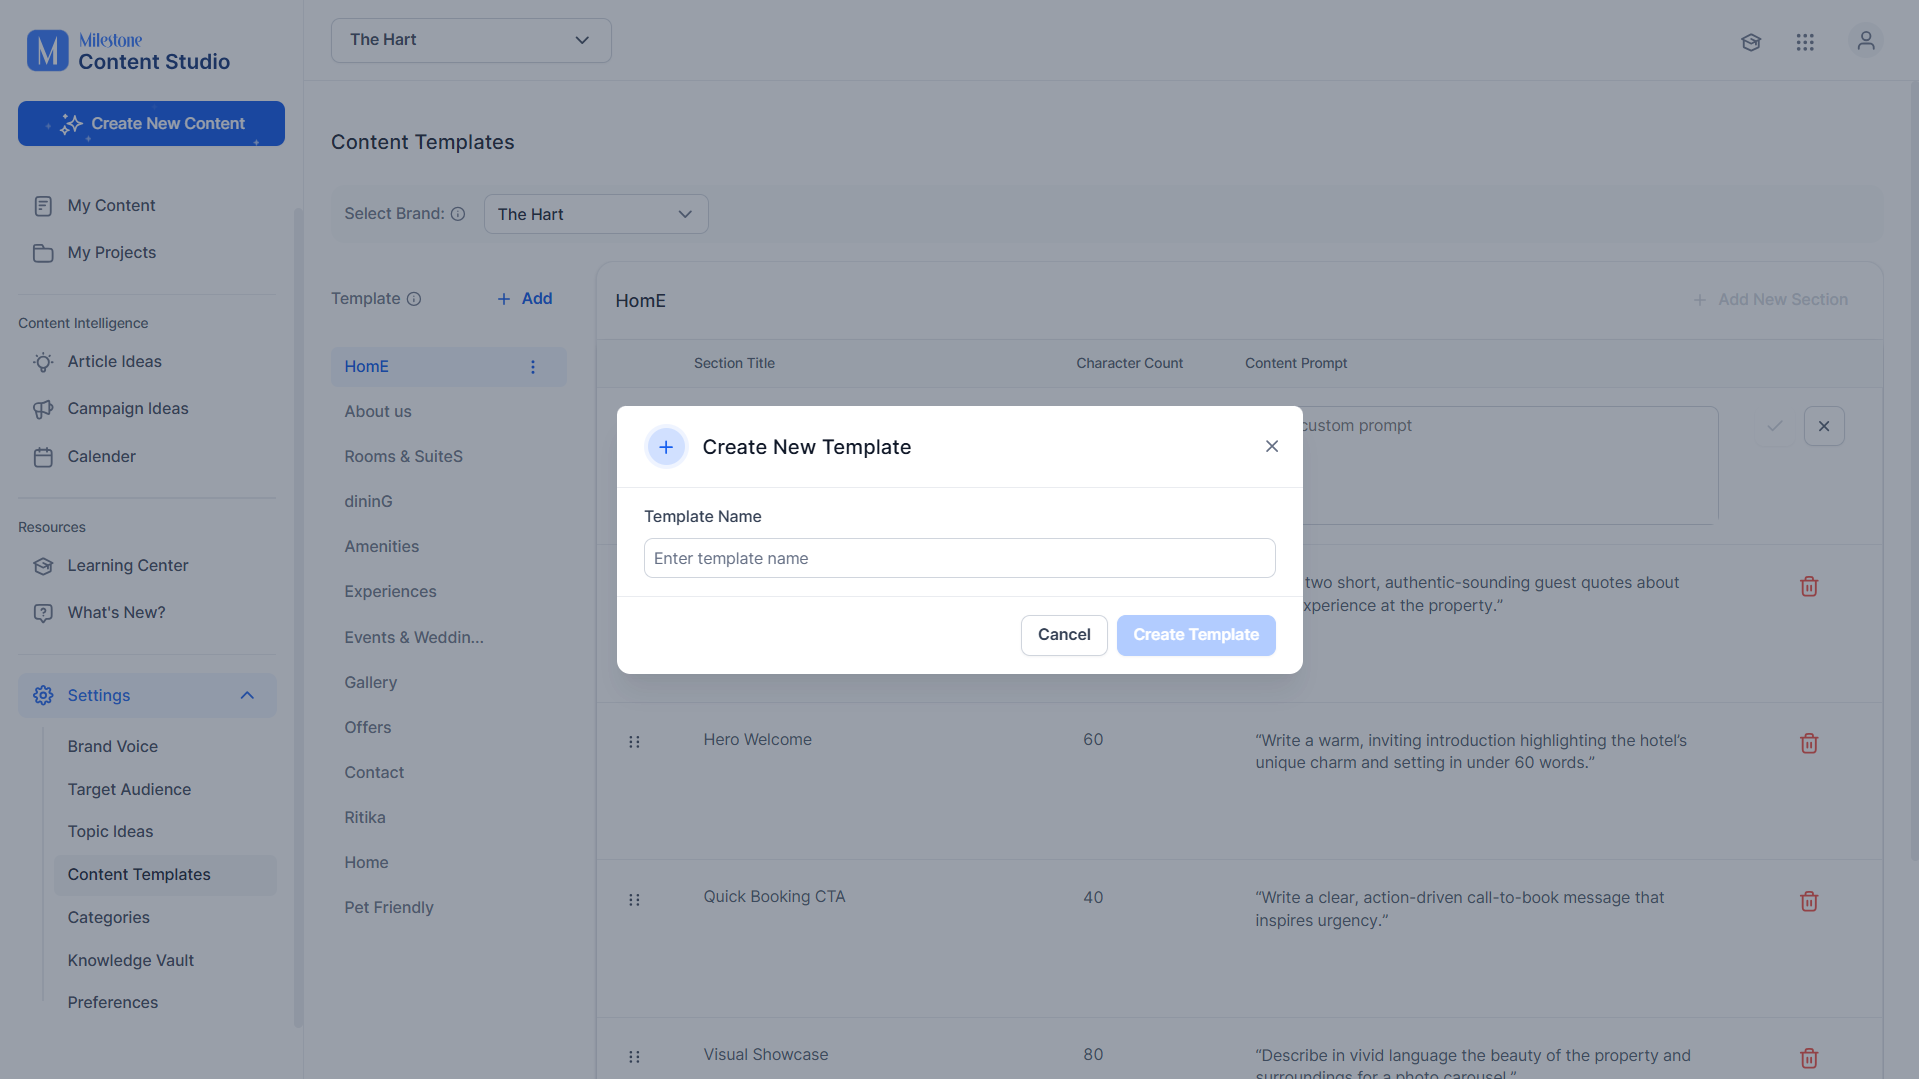Click the Select Brand info icon
The width and height of the screenshot is (1919, 1079).
pos(458,214)
